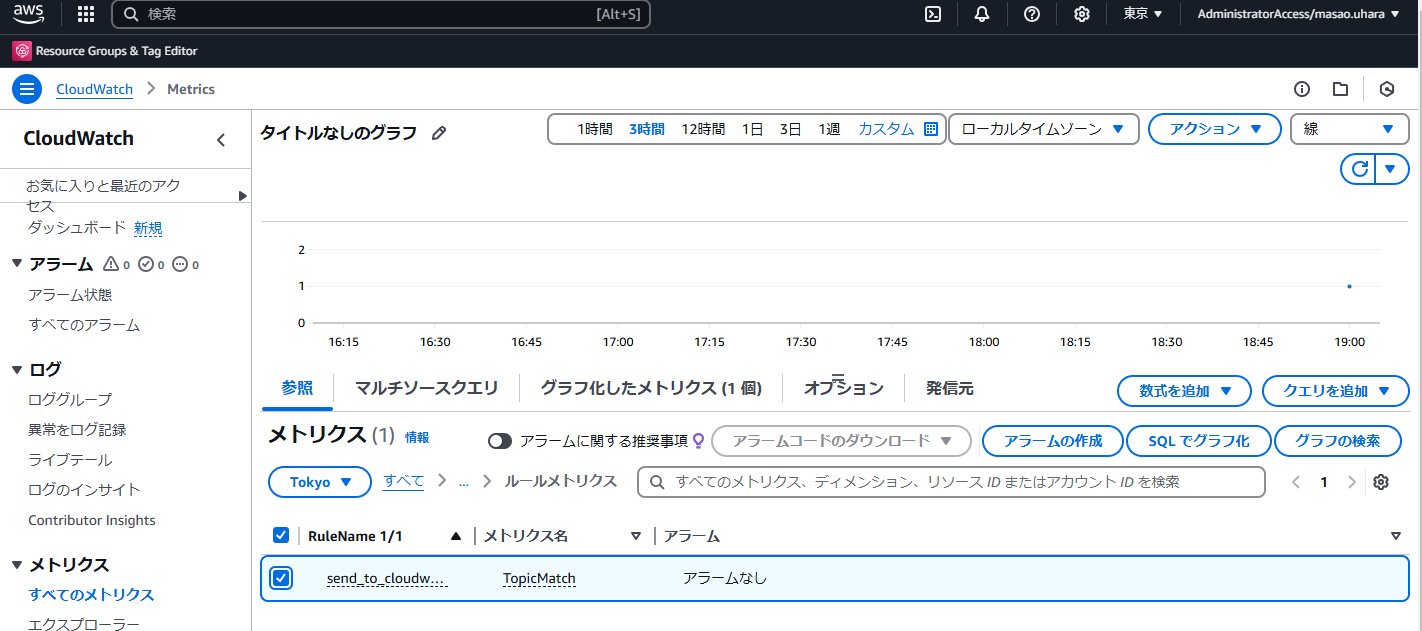The image size is (1422, 631).
Task: Open the アクション dropdown
Action: (1215, 129)
